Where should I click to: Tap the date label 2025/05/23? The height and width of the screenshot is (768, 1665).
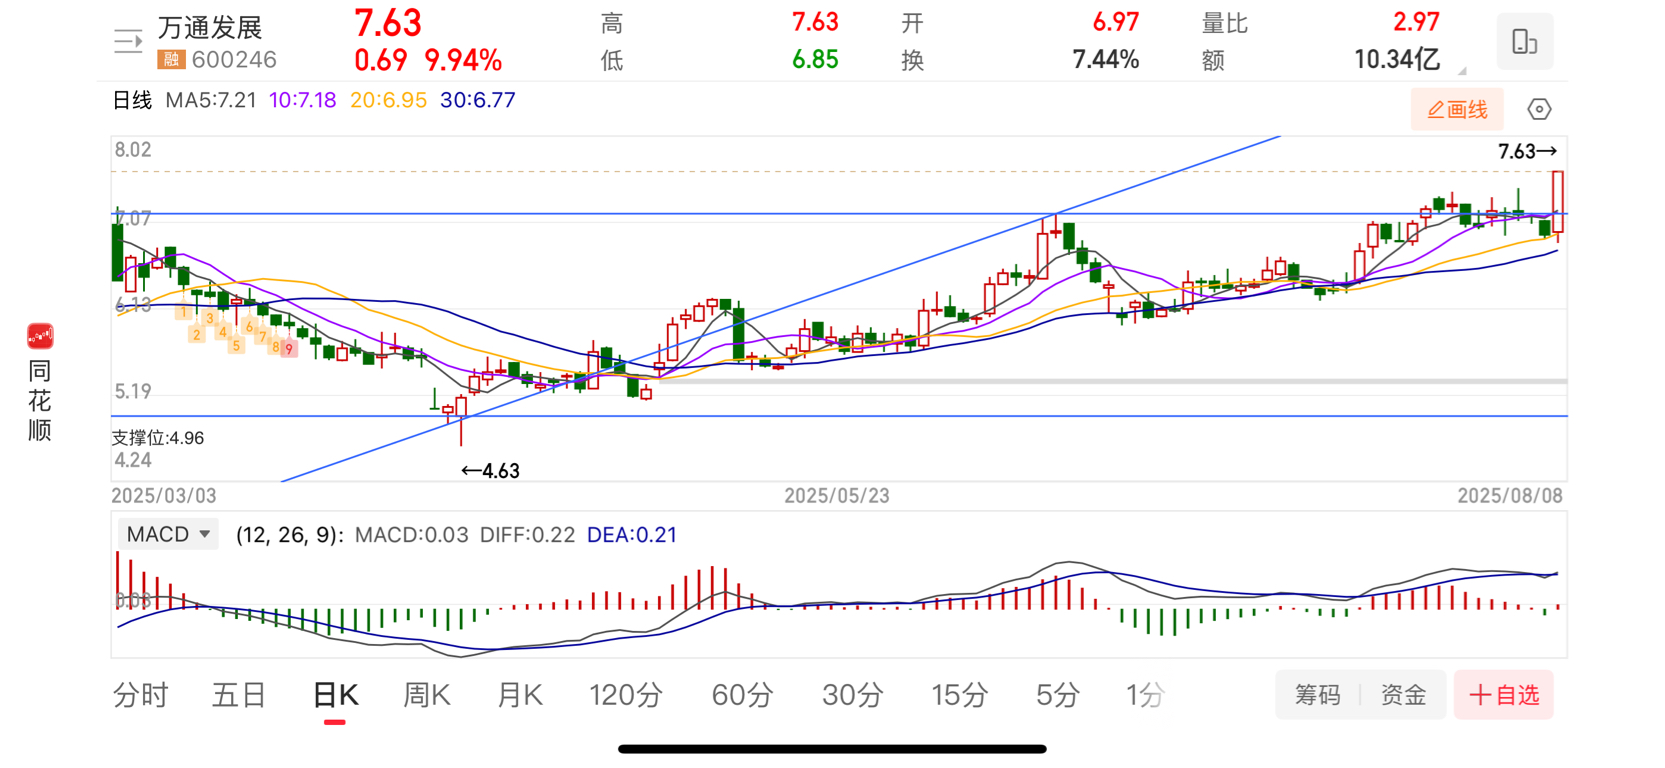(837, 496)
